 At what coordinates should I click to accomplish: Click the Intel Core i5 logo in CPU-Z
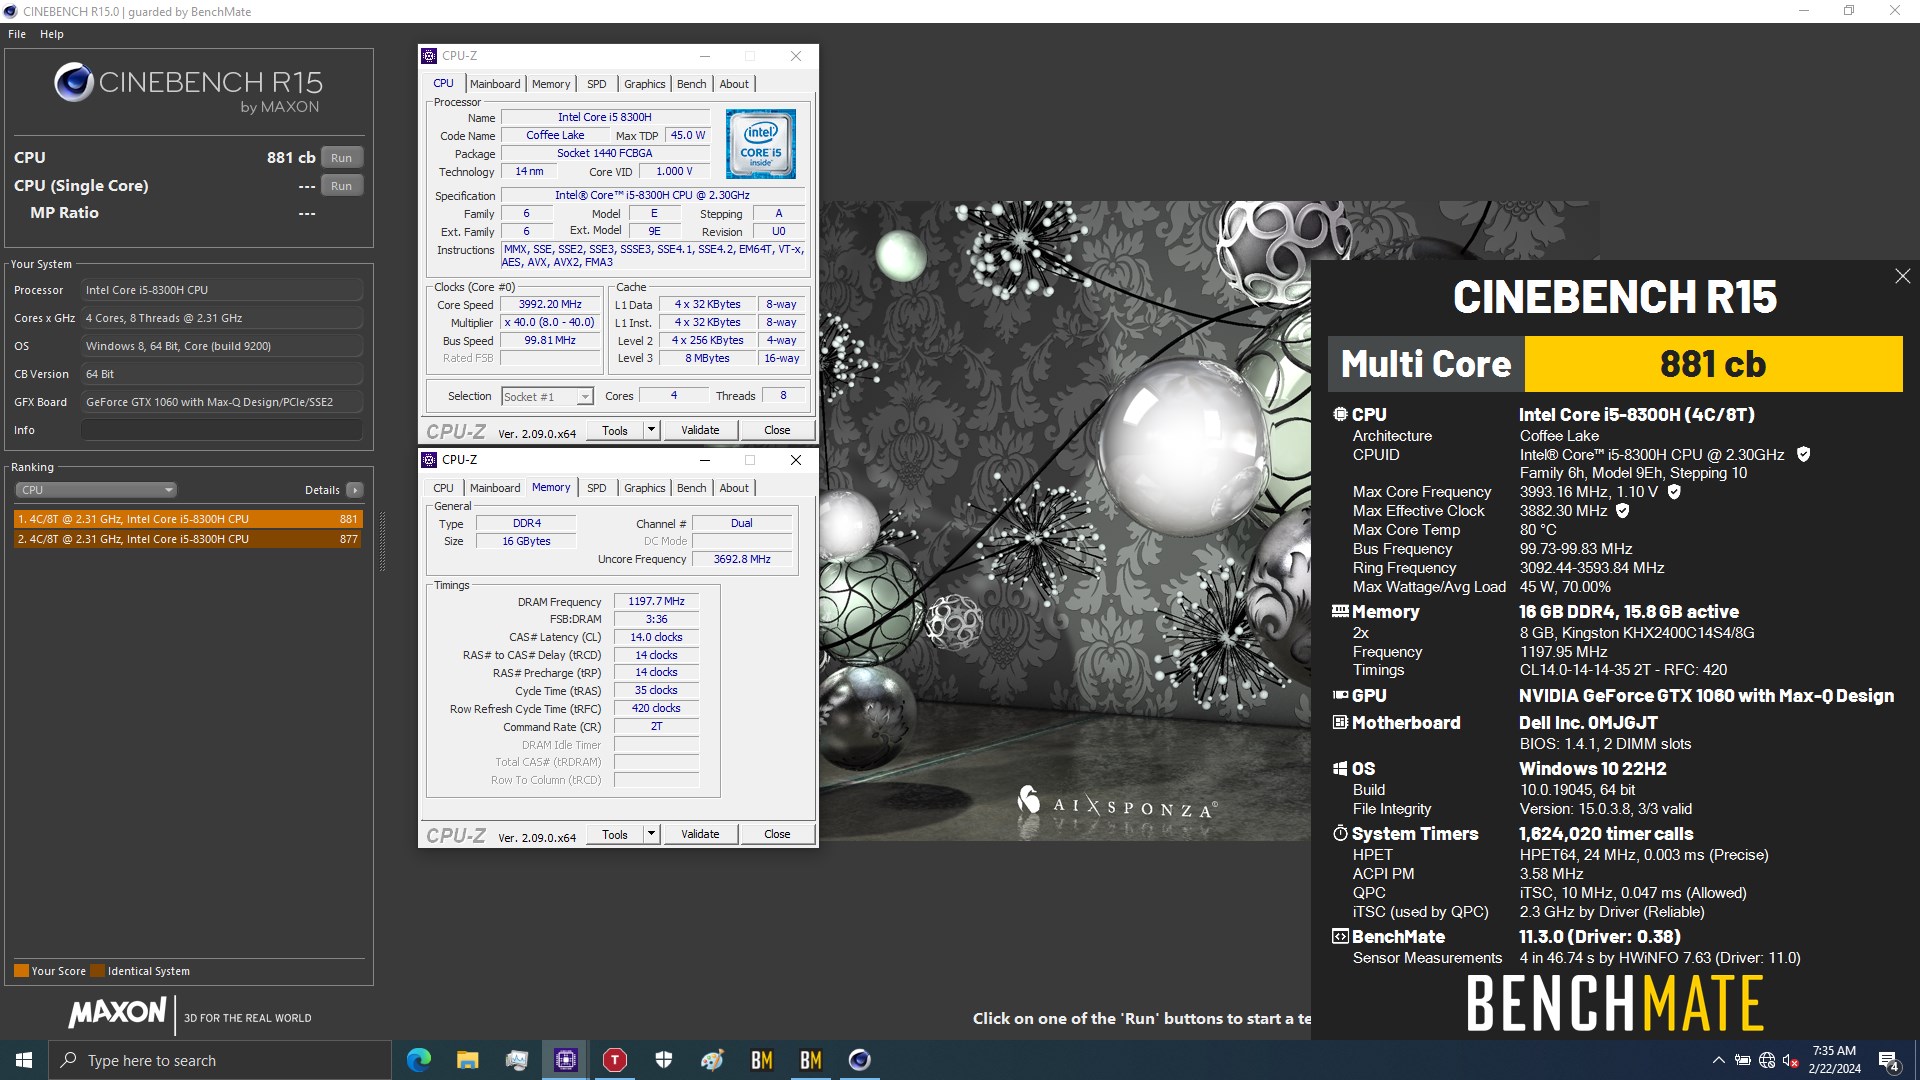point(761,144)
